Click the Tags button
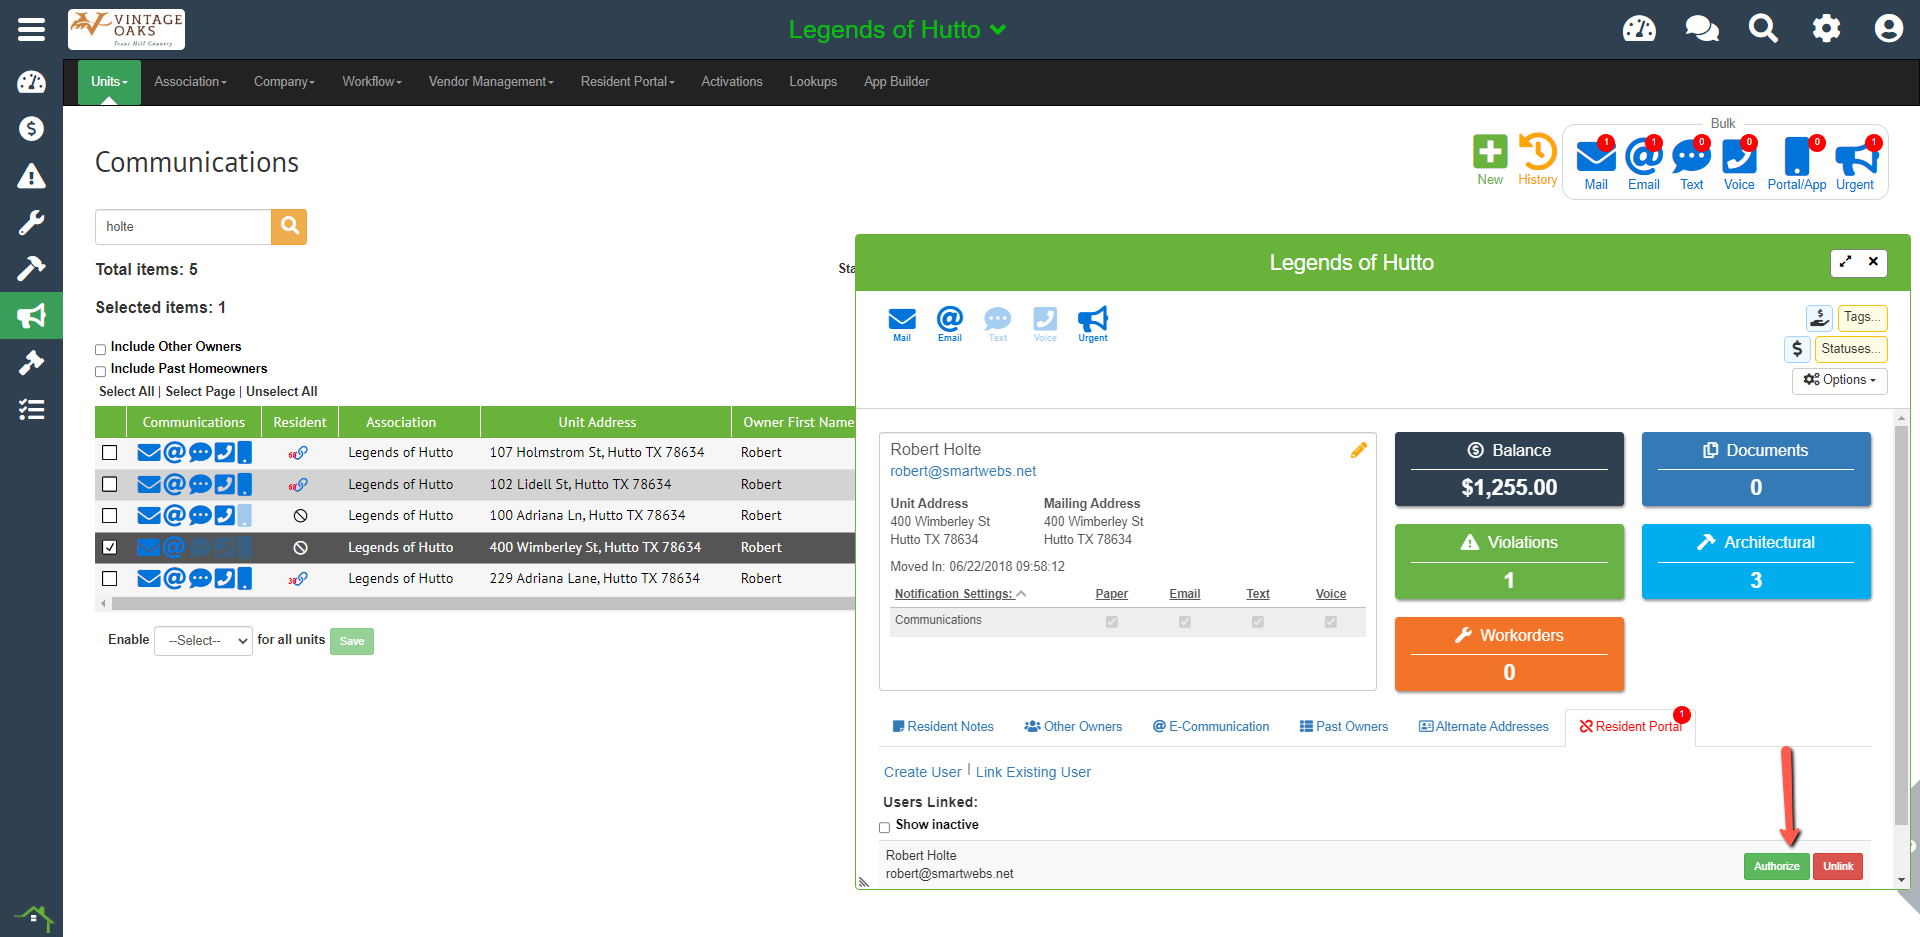Screen dimensions: 1920x937 click(x=1862, y=317)
